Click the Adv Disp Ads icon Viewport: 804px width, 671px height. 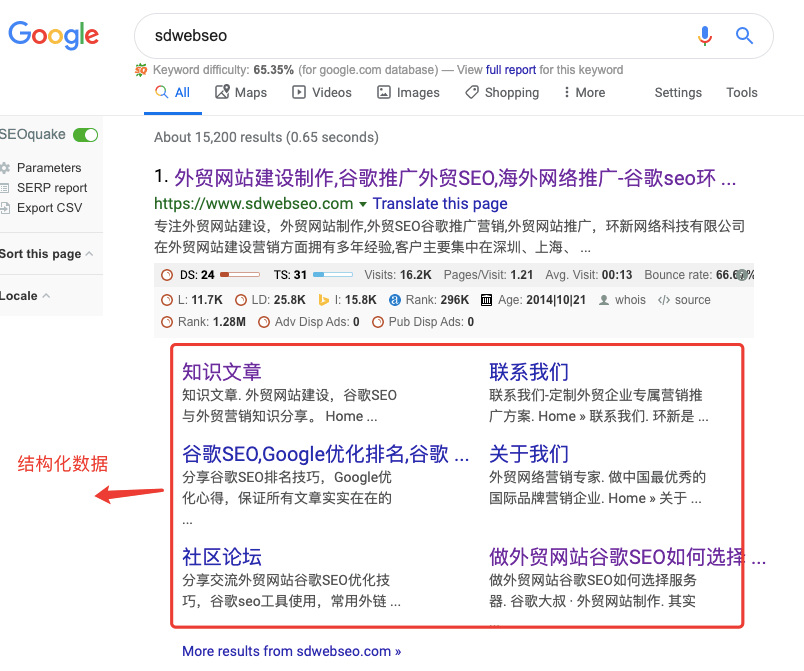pos(264,322)
